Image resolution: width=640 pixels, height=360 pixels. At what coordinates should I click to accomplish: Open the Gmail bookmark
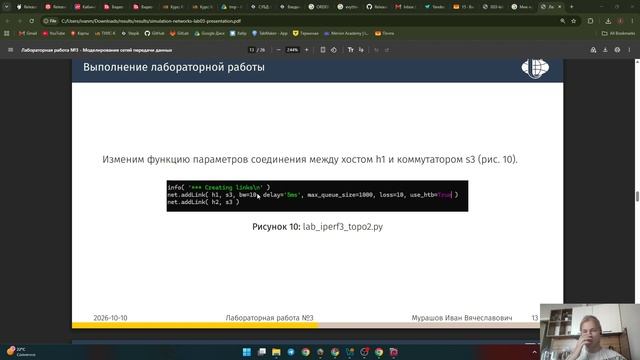click(27, 33)
